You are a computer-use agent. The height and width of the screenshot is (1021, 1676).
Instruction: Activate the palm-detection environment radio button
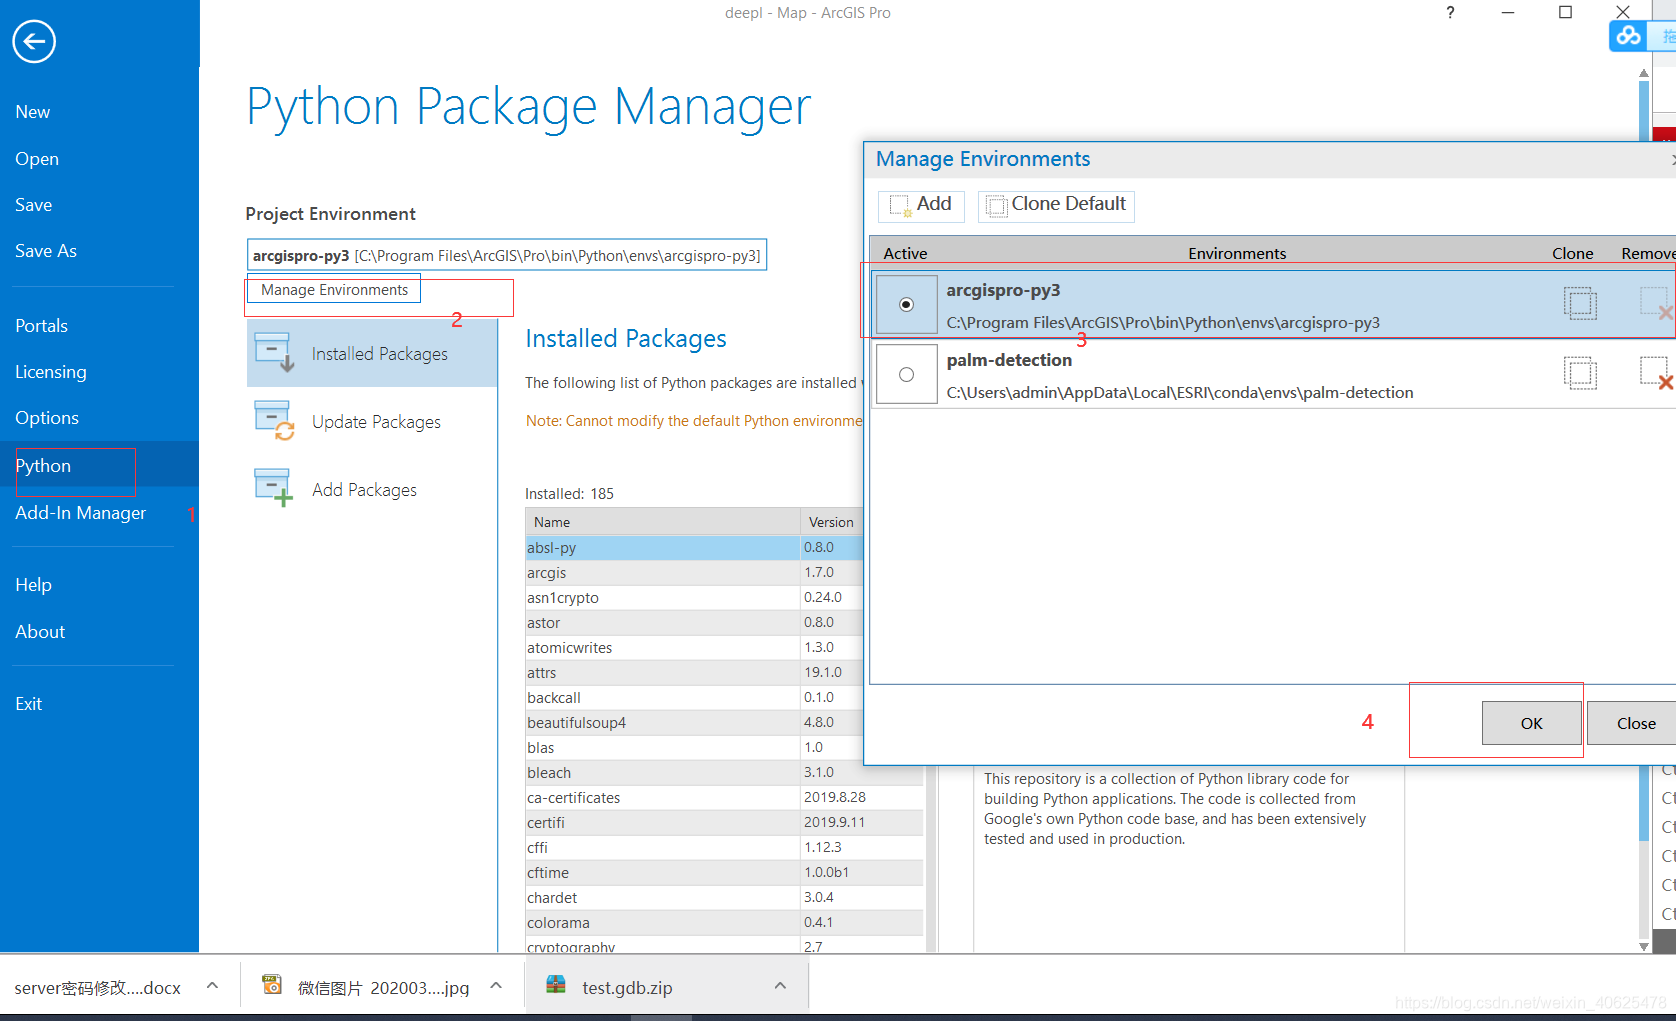(x=906, y=374)
